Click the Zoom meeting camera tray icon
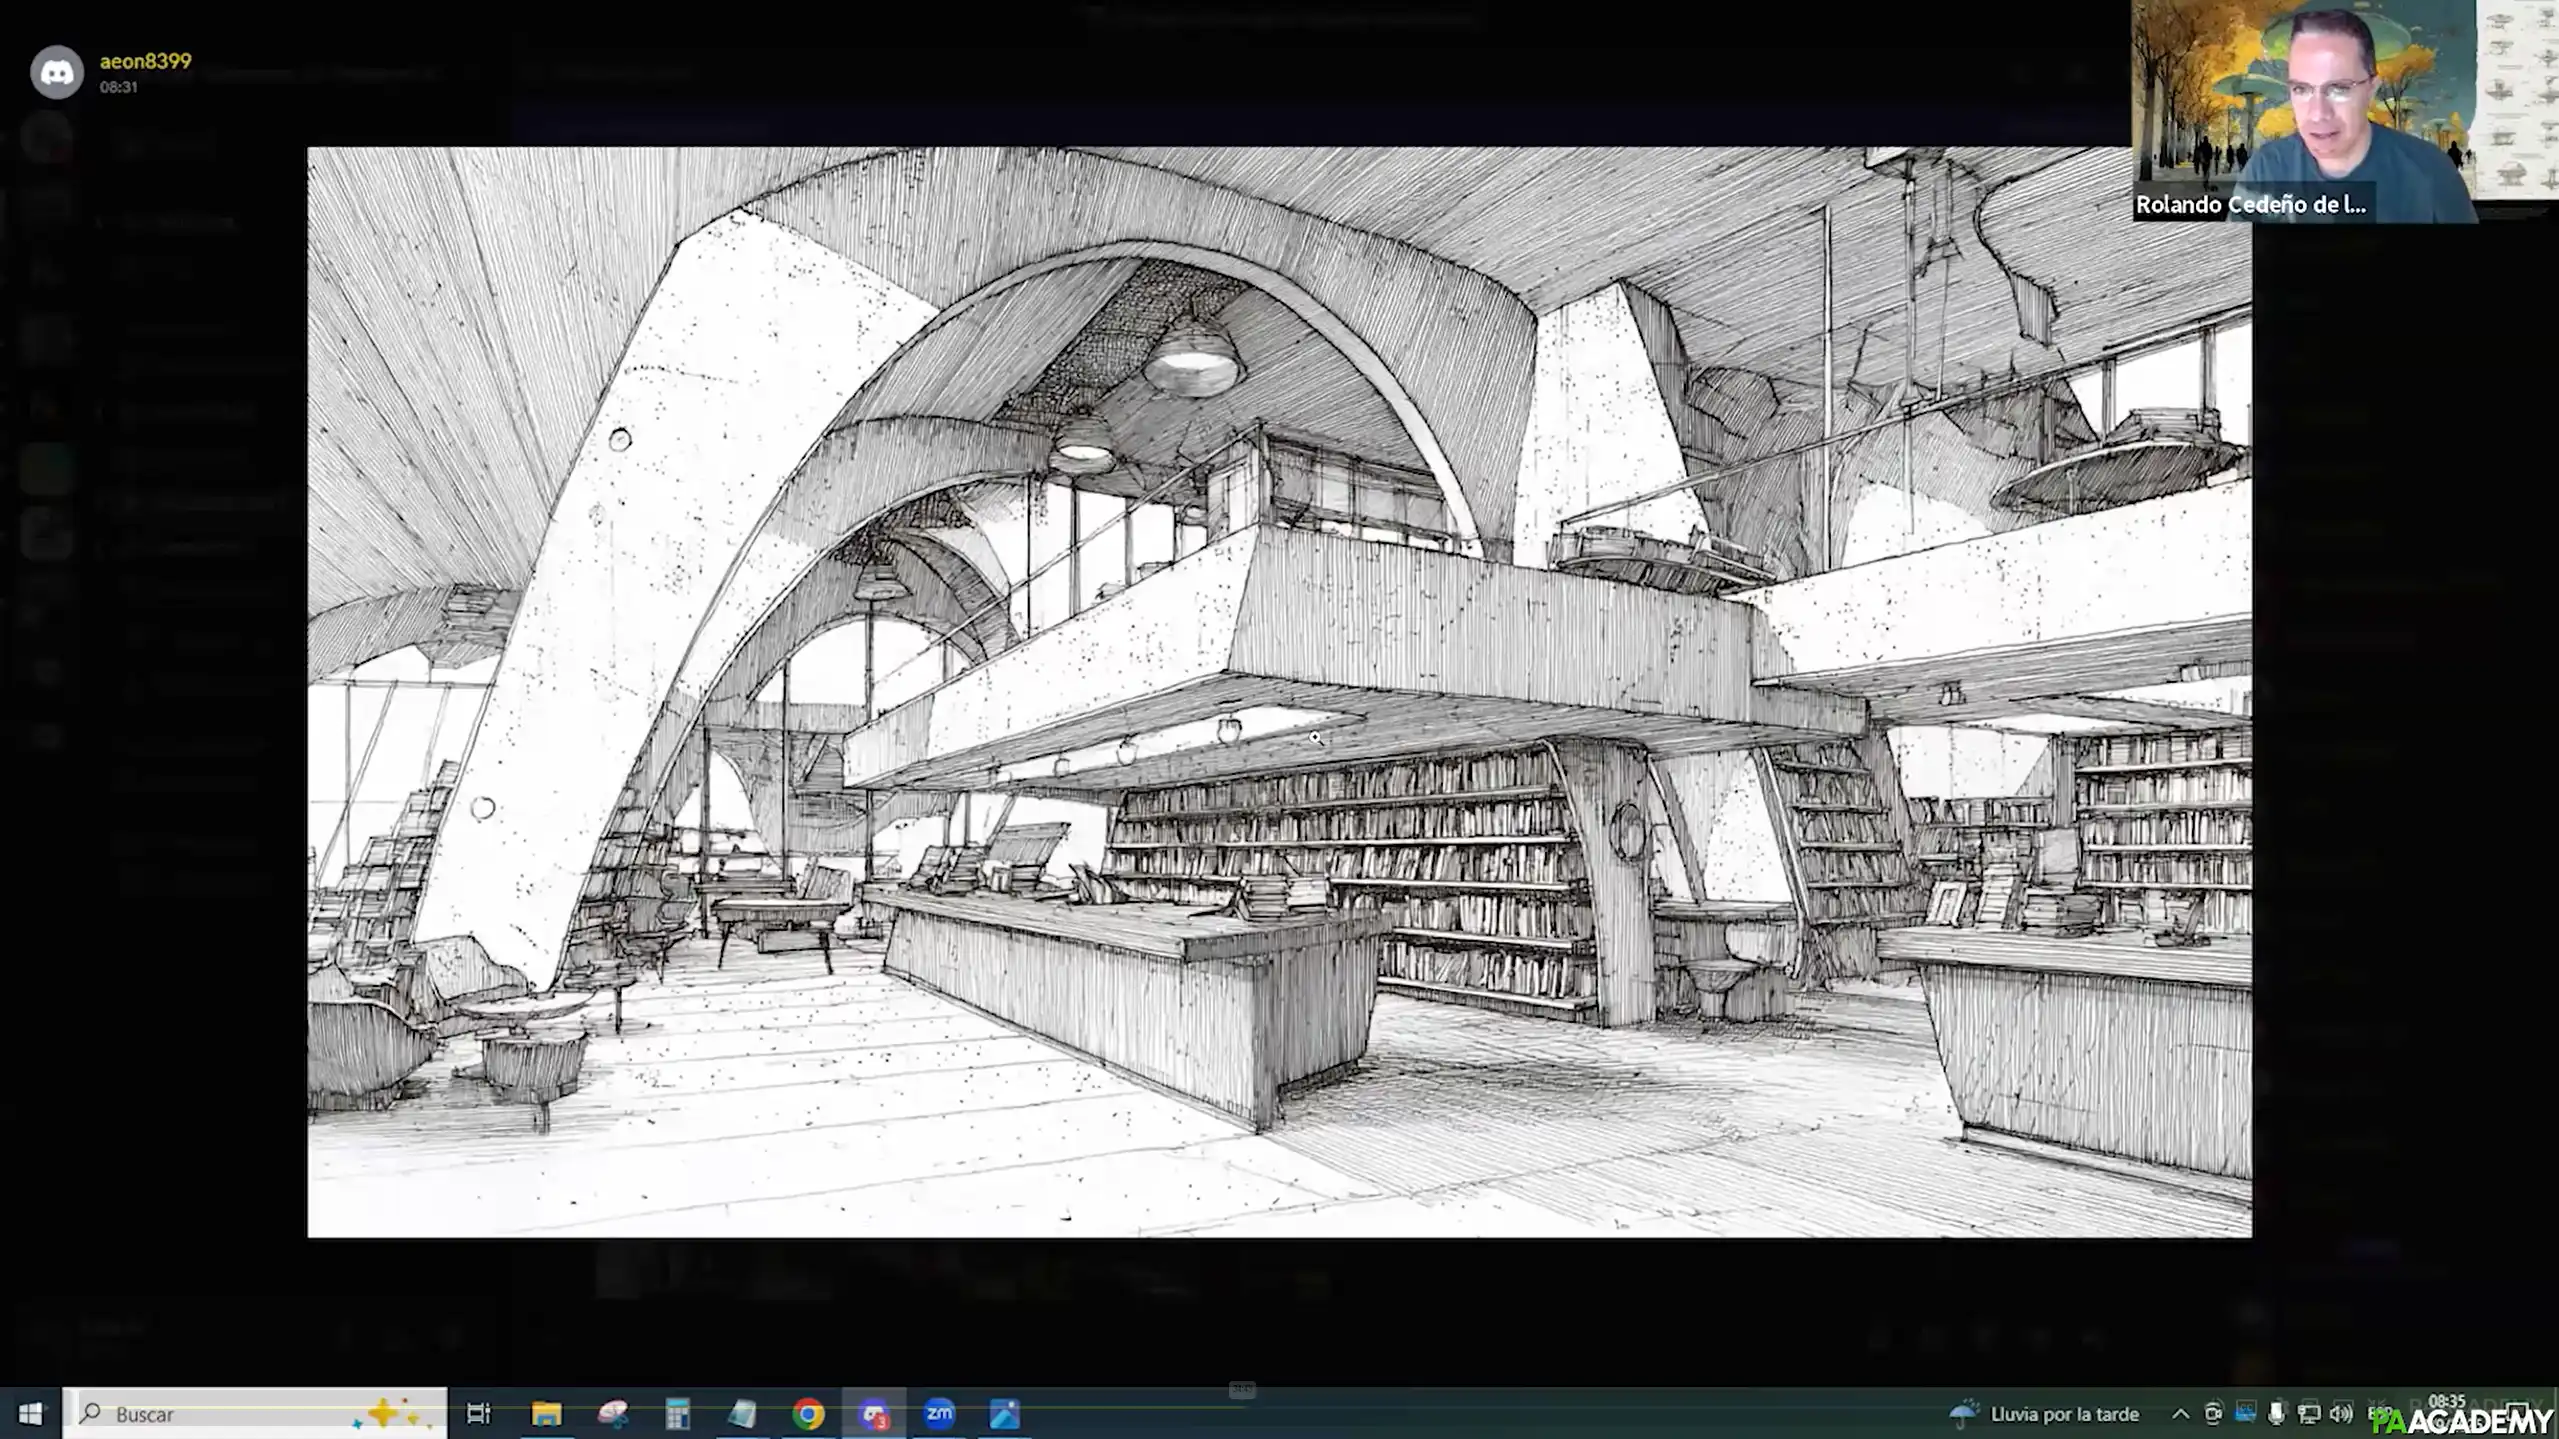Image resolution: width=2559 pixels, height=1439 pixels. [2213, 1413]
